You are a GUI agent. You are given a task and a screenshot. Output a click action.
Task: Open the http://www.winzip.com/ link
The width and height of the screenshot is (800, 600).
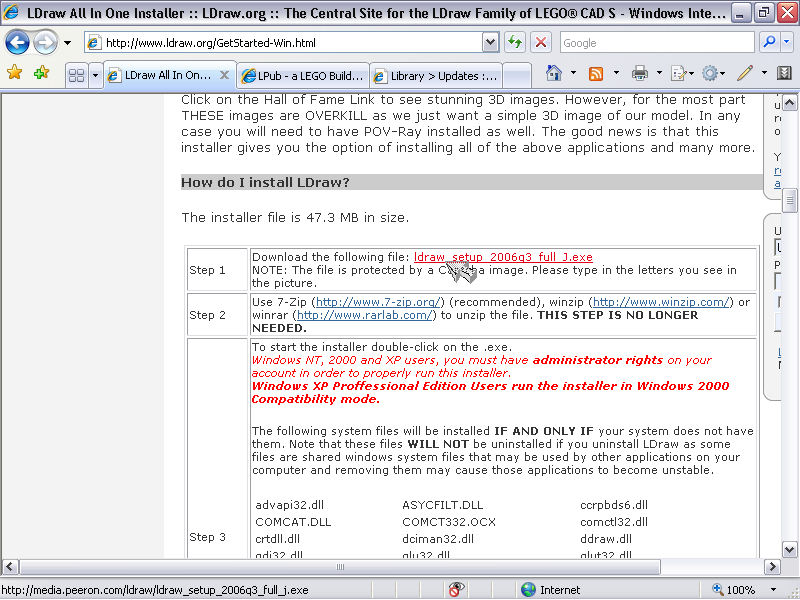pos(661,302)
